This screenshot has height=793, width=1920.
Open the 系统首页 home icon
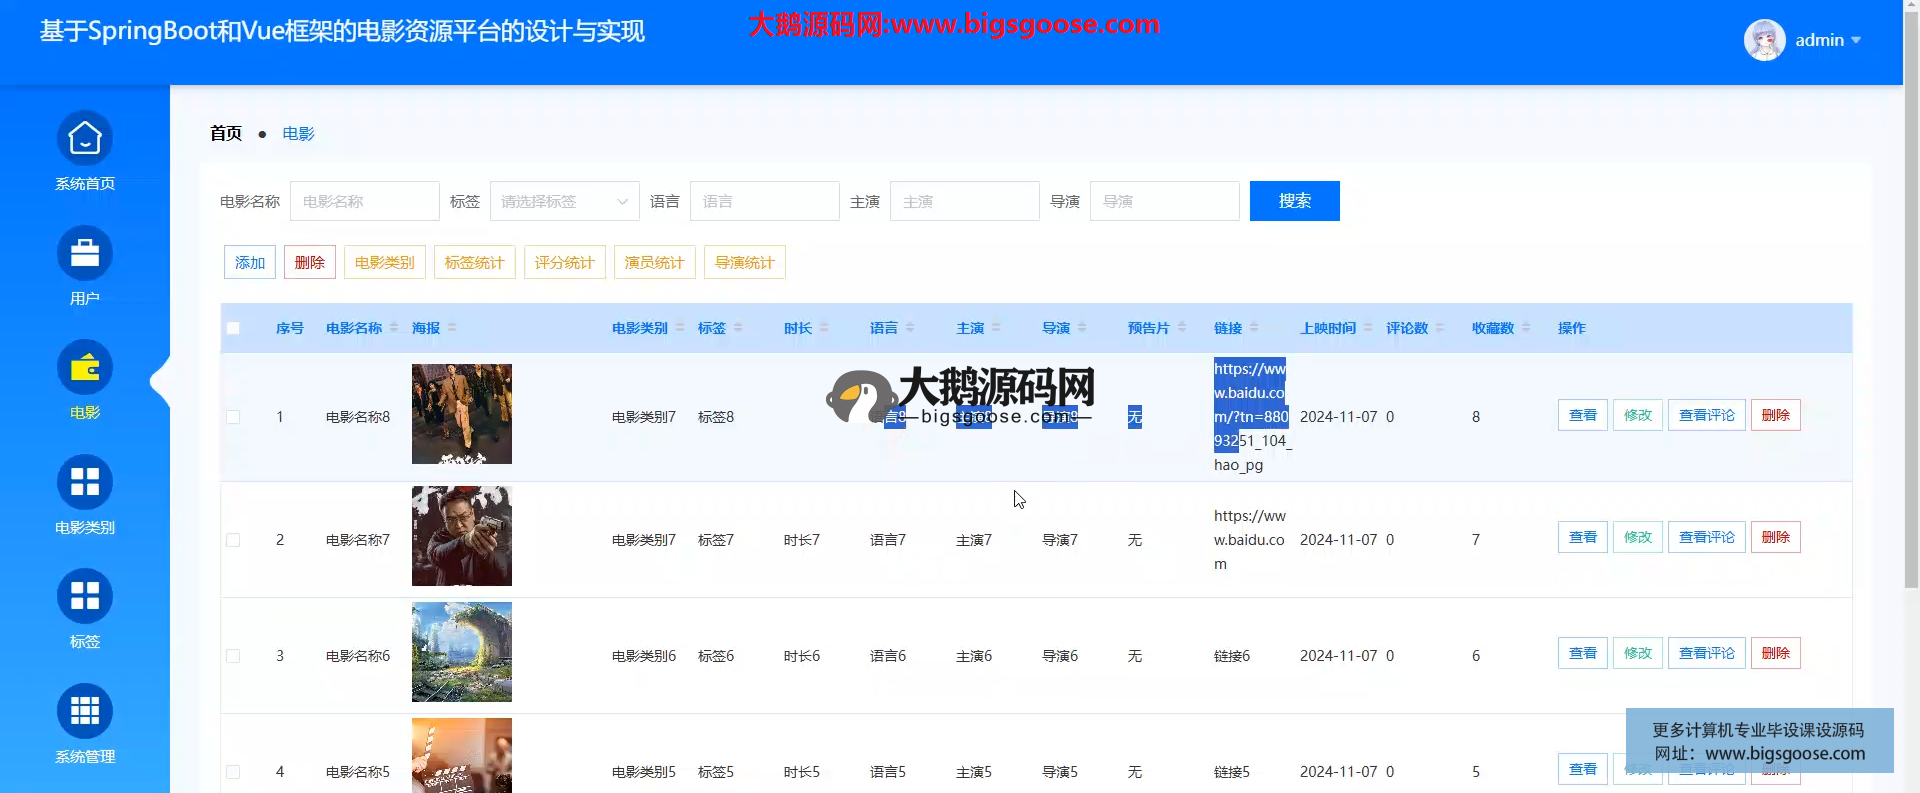(85, 139)
